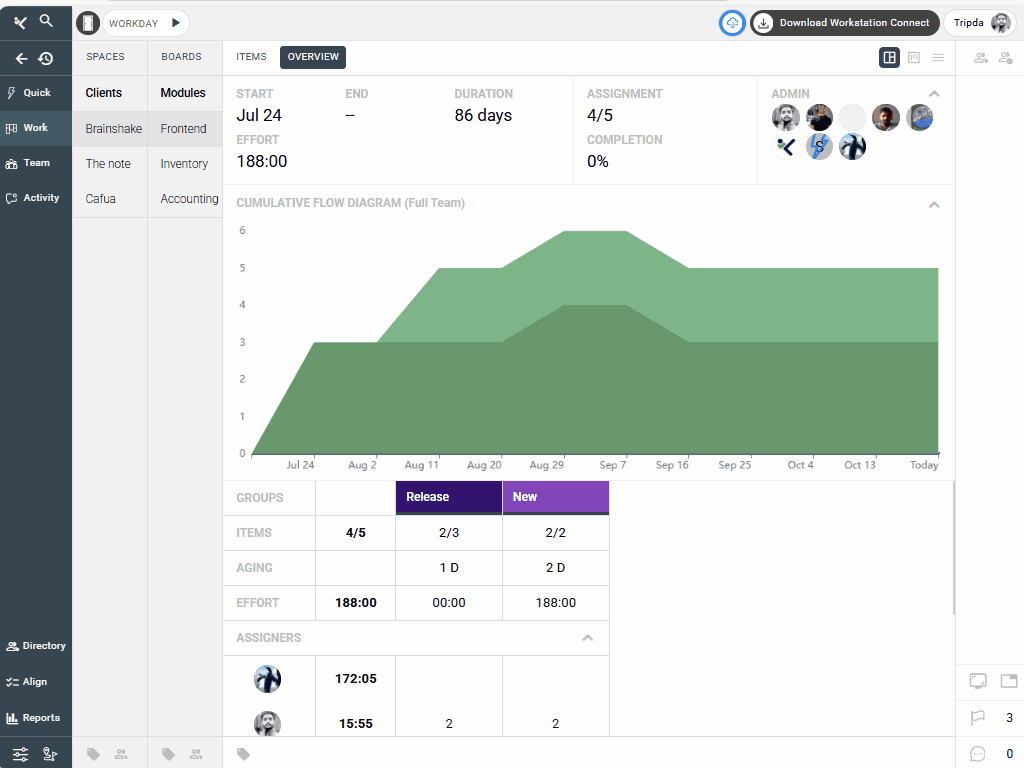The image size is (1024, 768).
Task: Open the history clock icon
Action: pos(46,58)
